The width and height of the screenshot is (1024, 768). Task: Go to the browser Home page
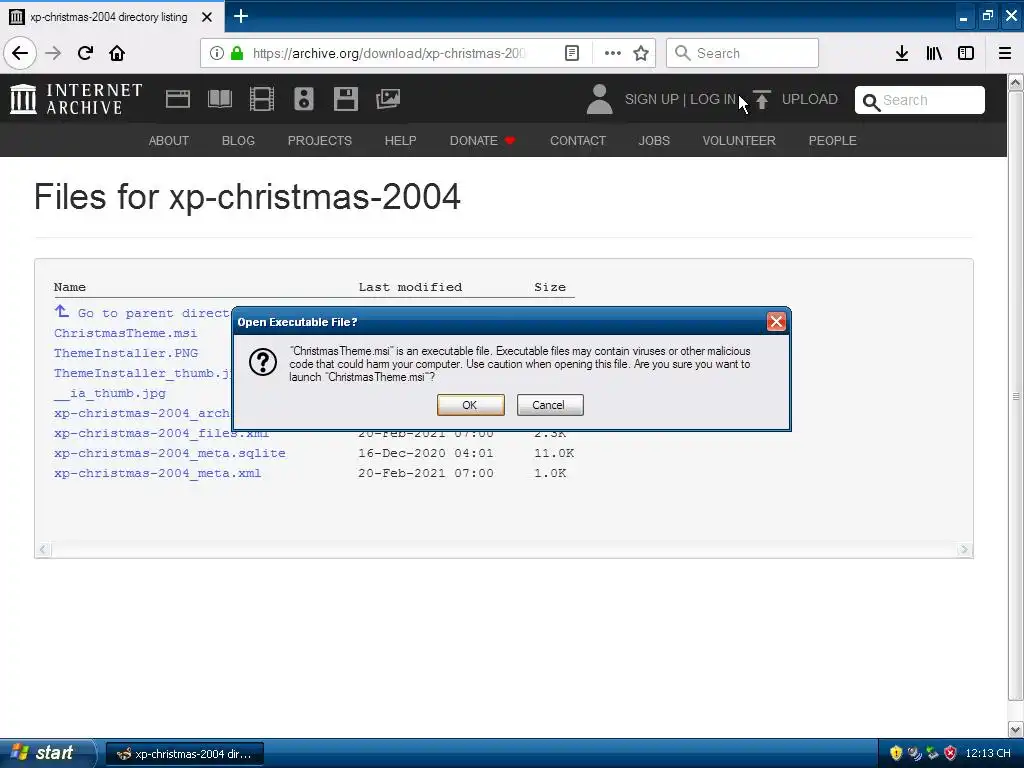click(117, 53)
